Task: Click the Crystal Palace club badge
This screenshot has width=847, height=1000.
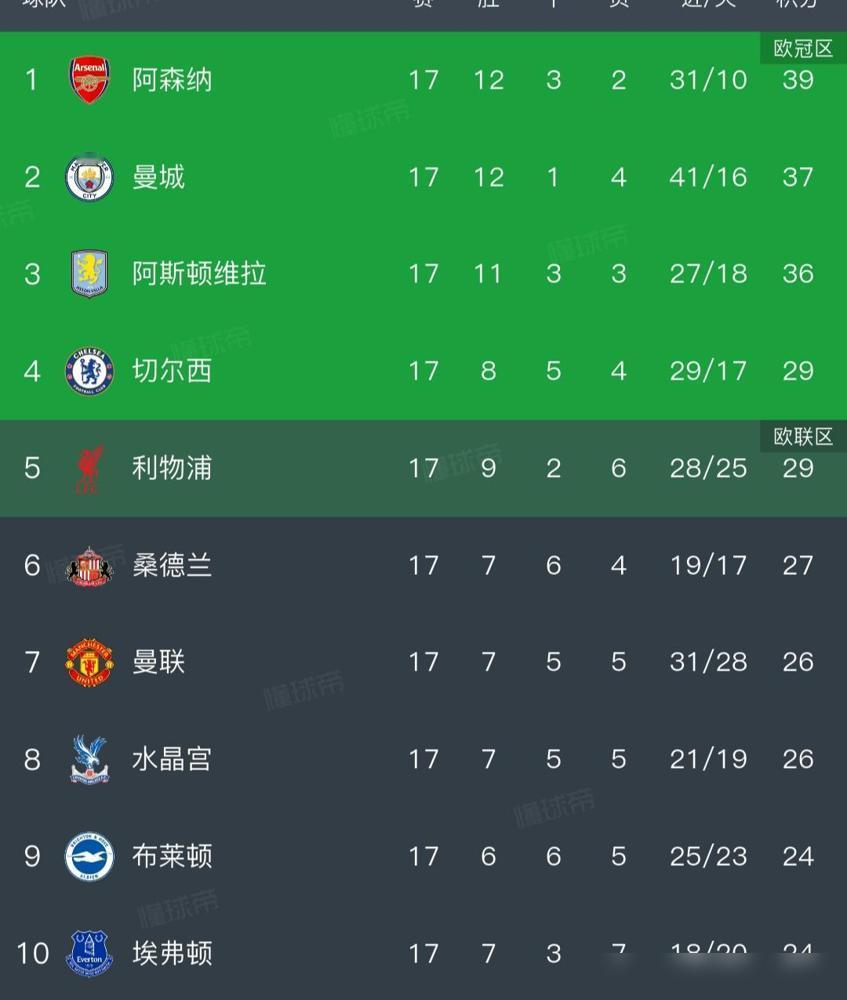Action: pyautogui.click(x=88, y=758)
